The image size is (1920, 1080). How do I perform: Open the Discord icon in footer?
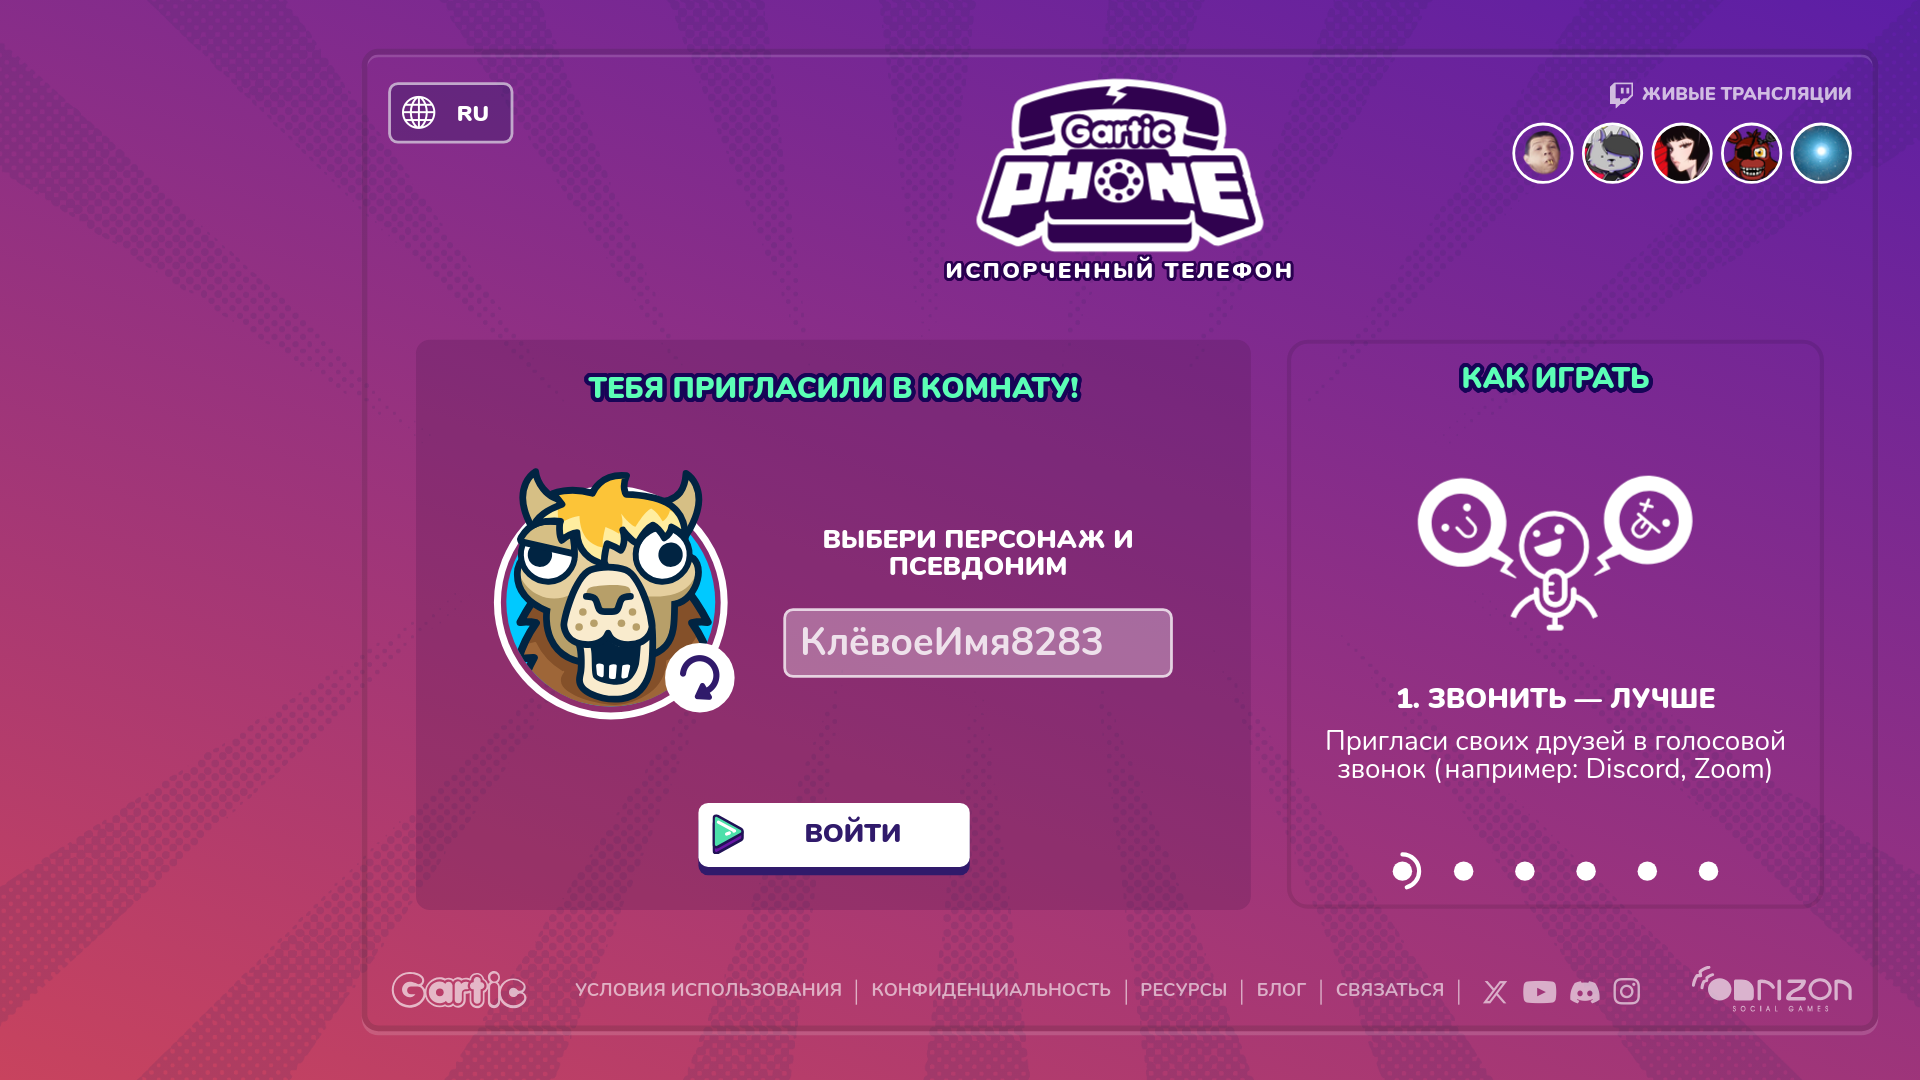coord(1584,991)
